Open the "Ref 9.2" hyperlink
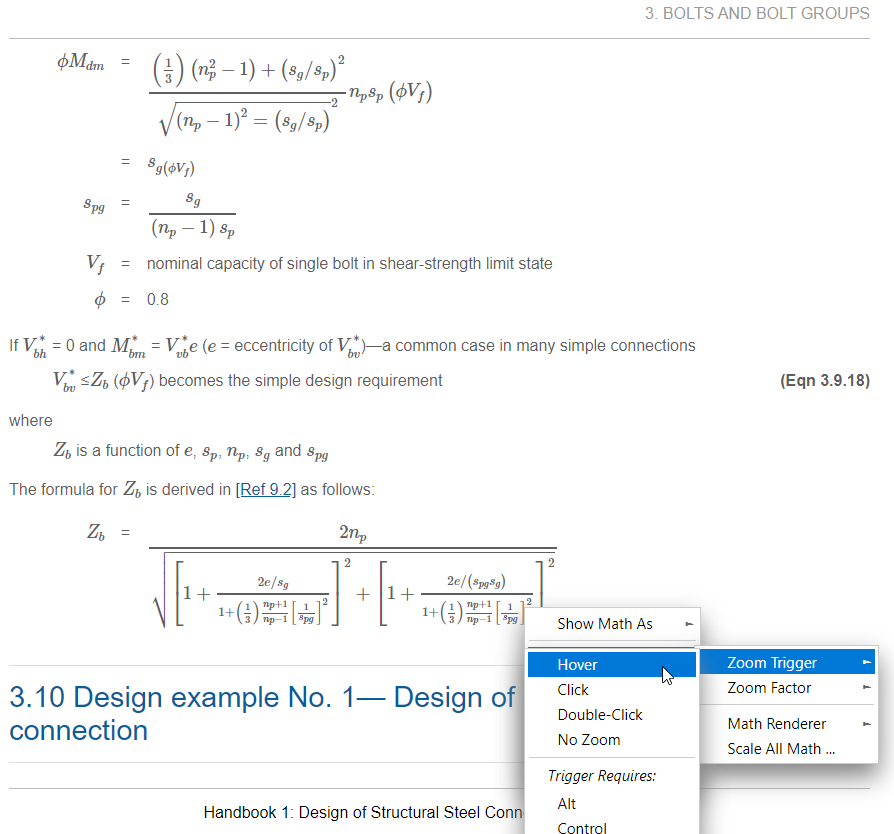This screenshot has width=894, height=834. [266, 489]
